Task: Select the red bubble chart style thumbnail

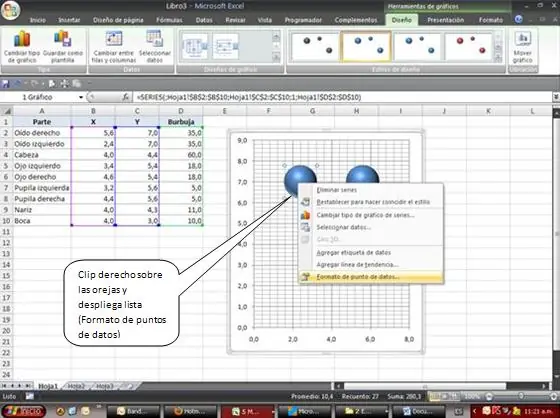Action: (469, 46)
